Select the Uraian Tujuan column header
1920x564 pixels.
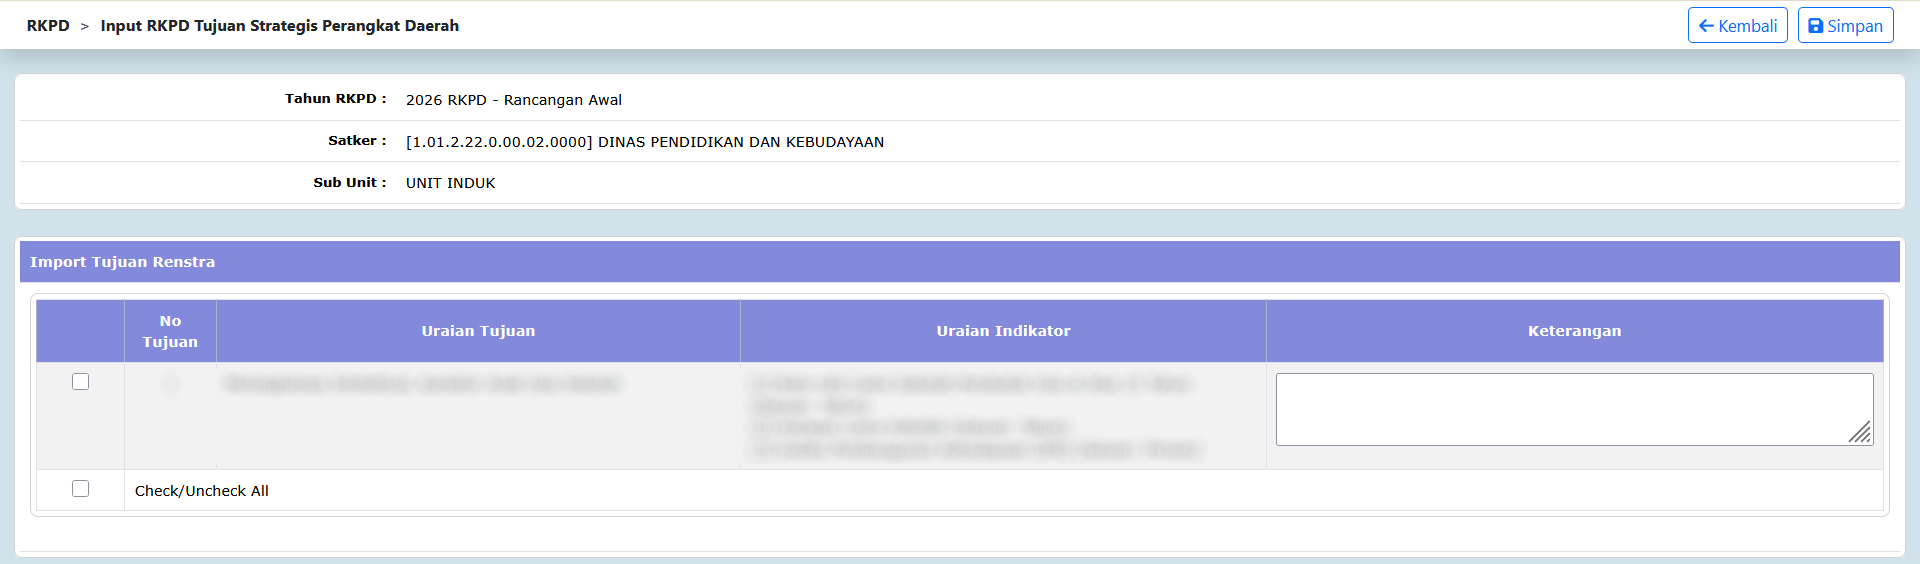[478, 331]
